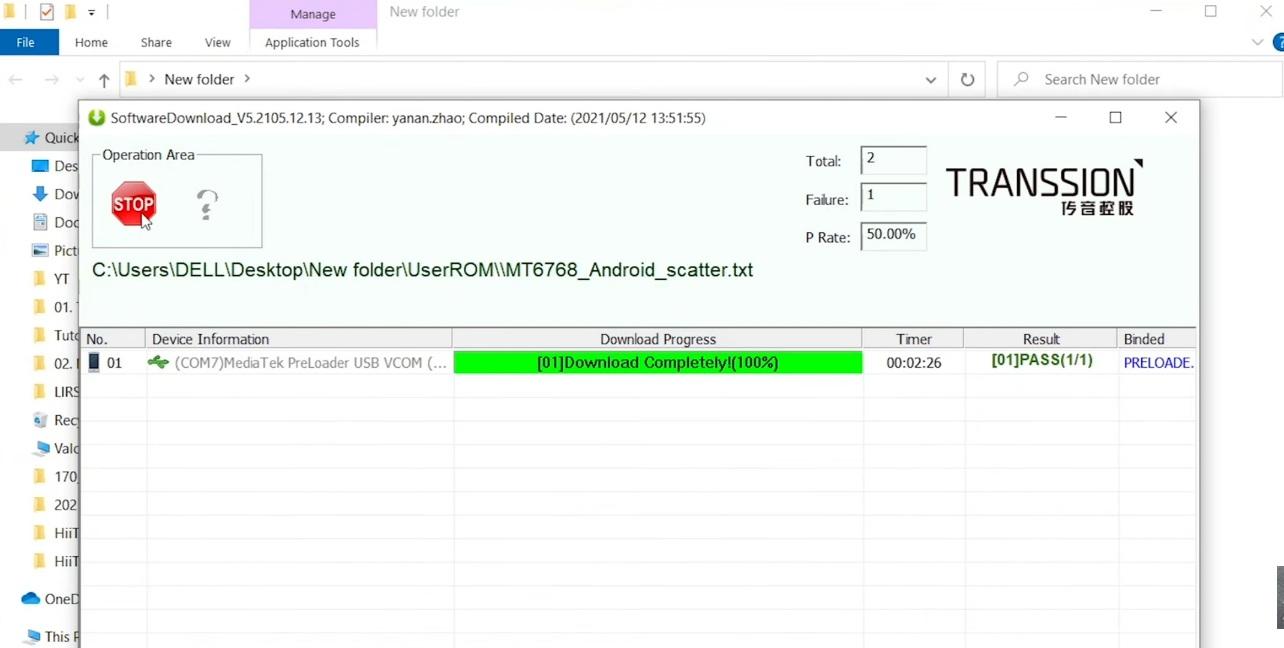
Task: Click the Manage contextual tab
Action: click(x=313, y=14)
